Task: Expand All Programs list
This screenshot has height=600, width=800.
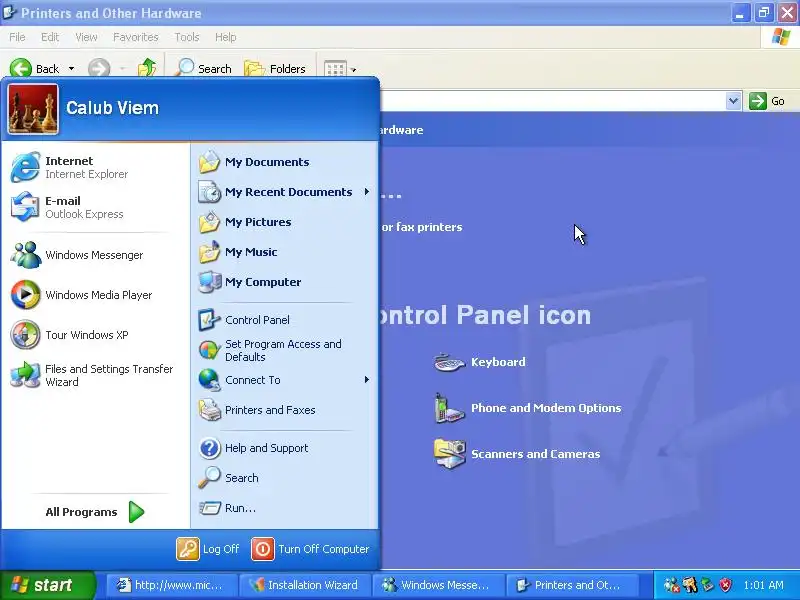Action: 95,512
